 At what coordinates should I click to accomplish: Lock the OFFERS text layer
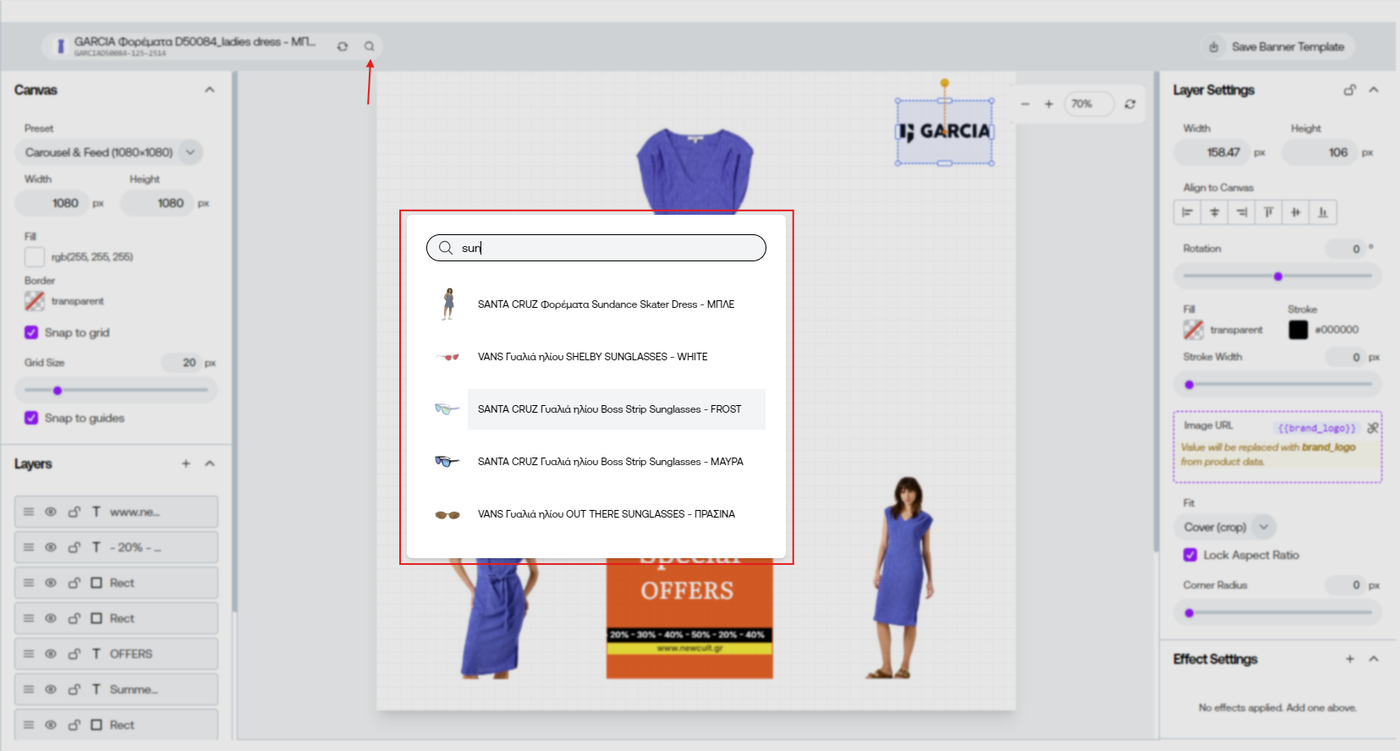point(74,654)
